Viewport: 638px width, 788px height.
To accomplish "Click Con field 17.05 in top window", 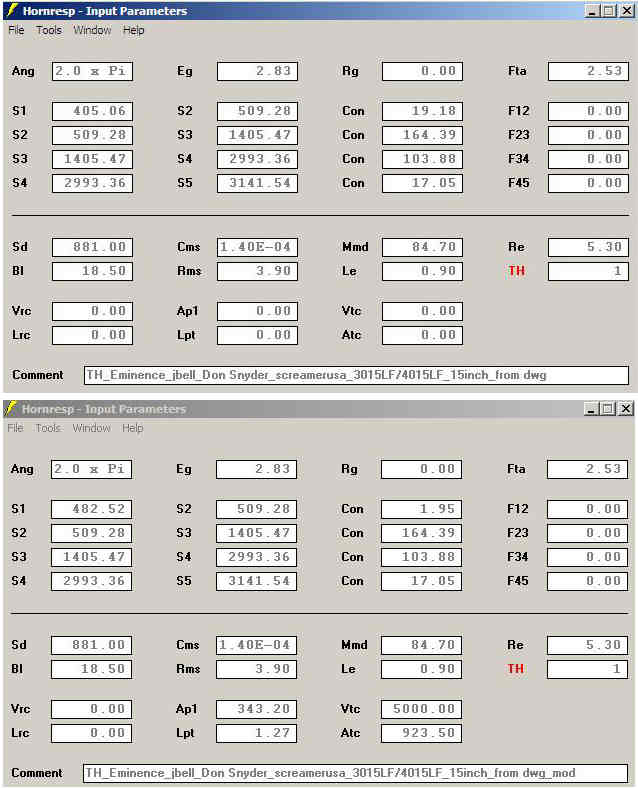I will coord(422,183).
